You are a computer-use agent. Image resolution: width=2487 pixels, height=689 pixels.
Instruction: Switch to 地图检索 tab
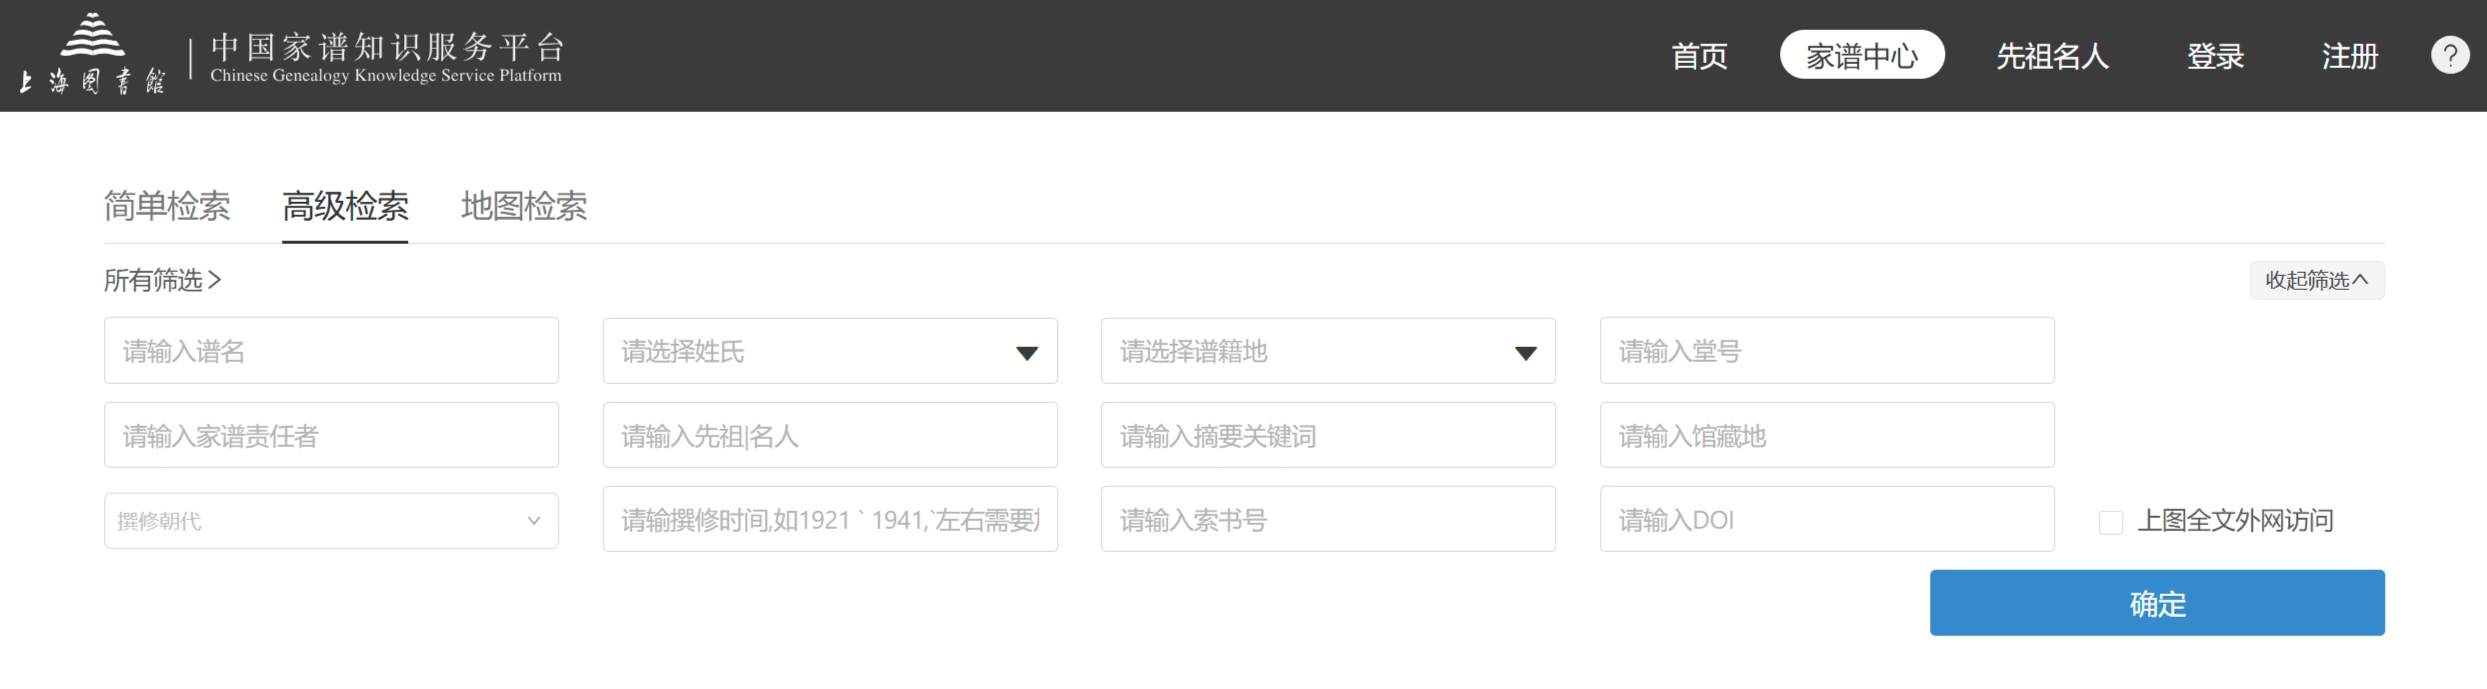click(524, 206)
